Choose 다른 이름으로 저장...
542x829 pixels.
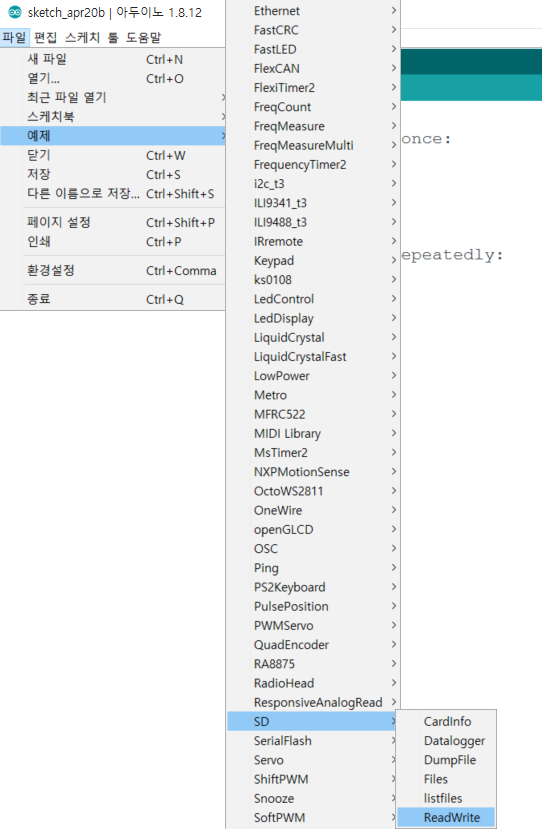113,194
